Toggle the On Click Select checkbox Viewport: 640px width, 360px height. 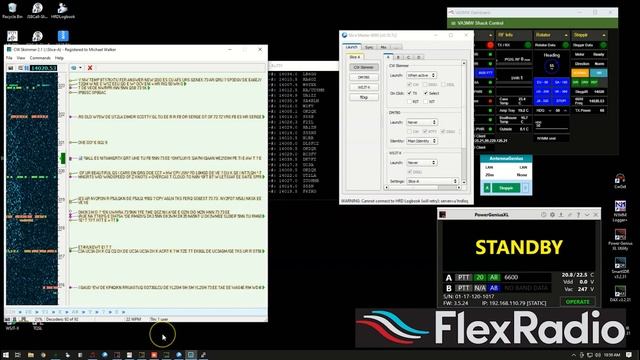[426, 93]
